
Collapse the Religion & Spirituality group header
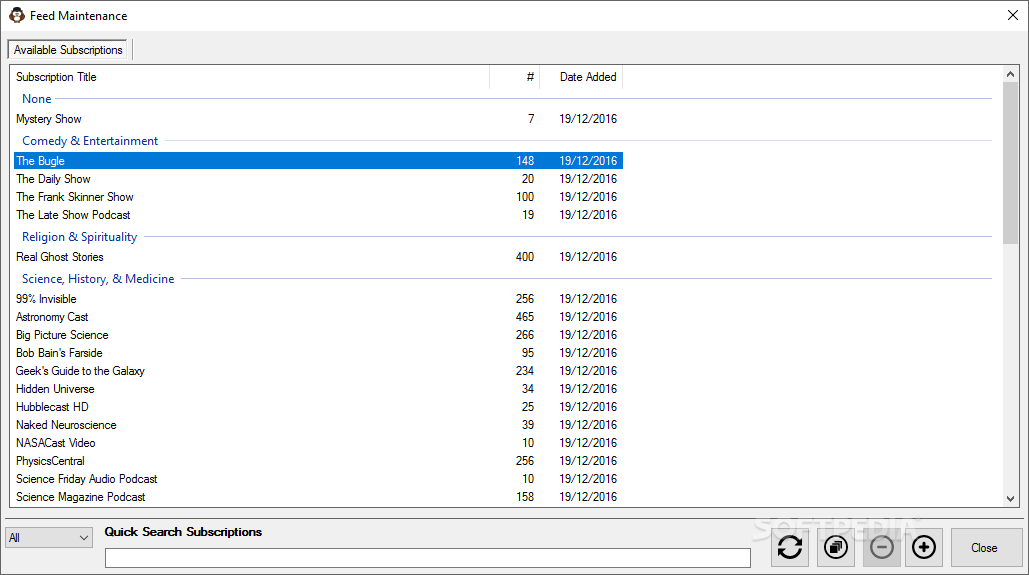[79, 236]
